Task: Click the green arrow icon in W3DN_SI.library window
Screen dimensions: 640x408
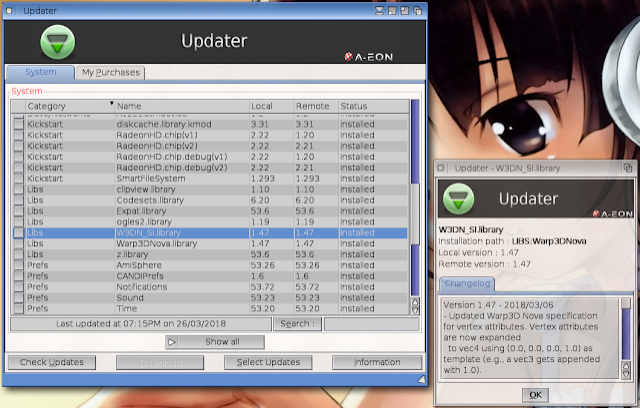Action: (x=458, y=200)
